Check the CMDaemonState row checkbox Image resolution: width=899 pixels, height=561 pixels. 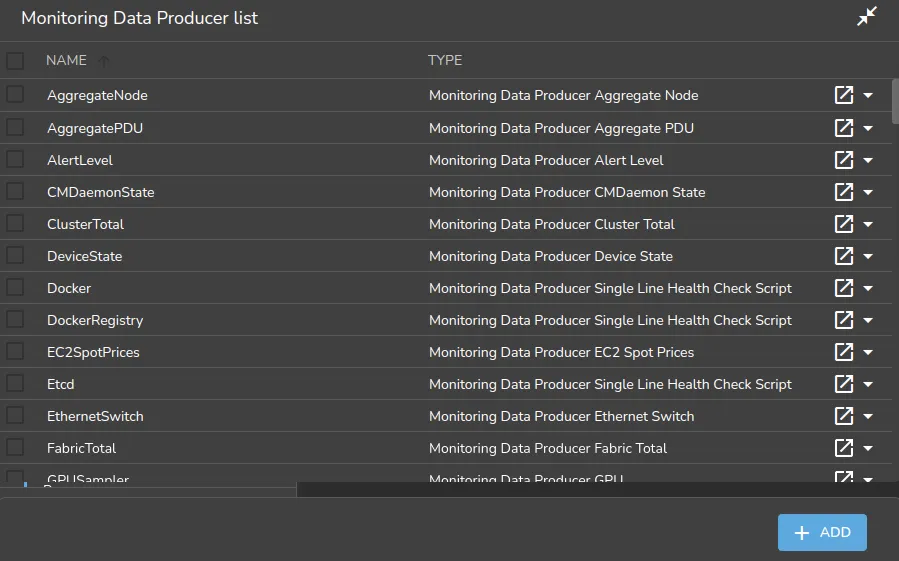pos(15,191)
